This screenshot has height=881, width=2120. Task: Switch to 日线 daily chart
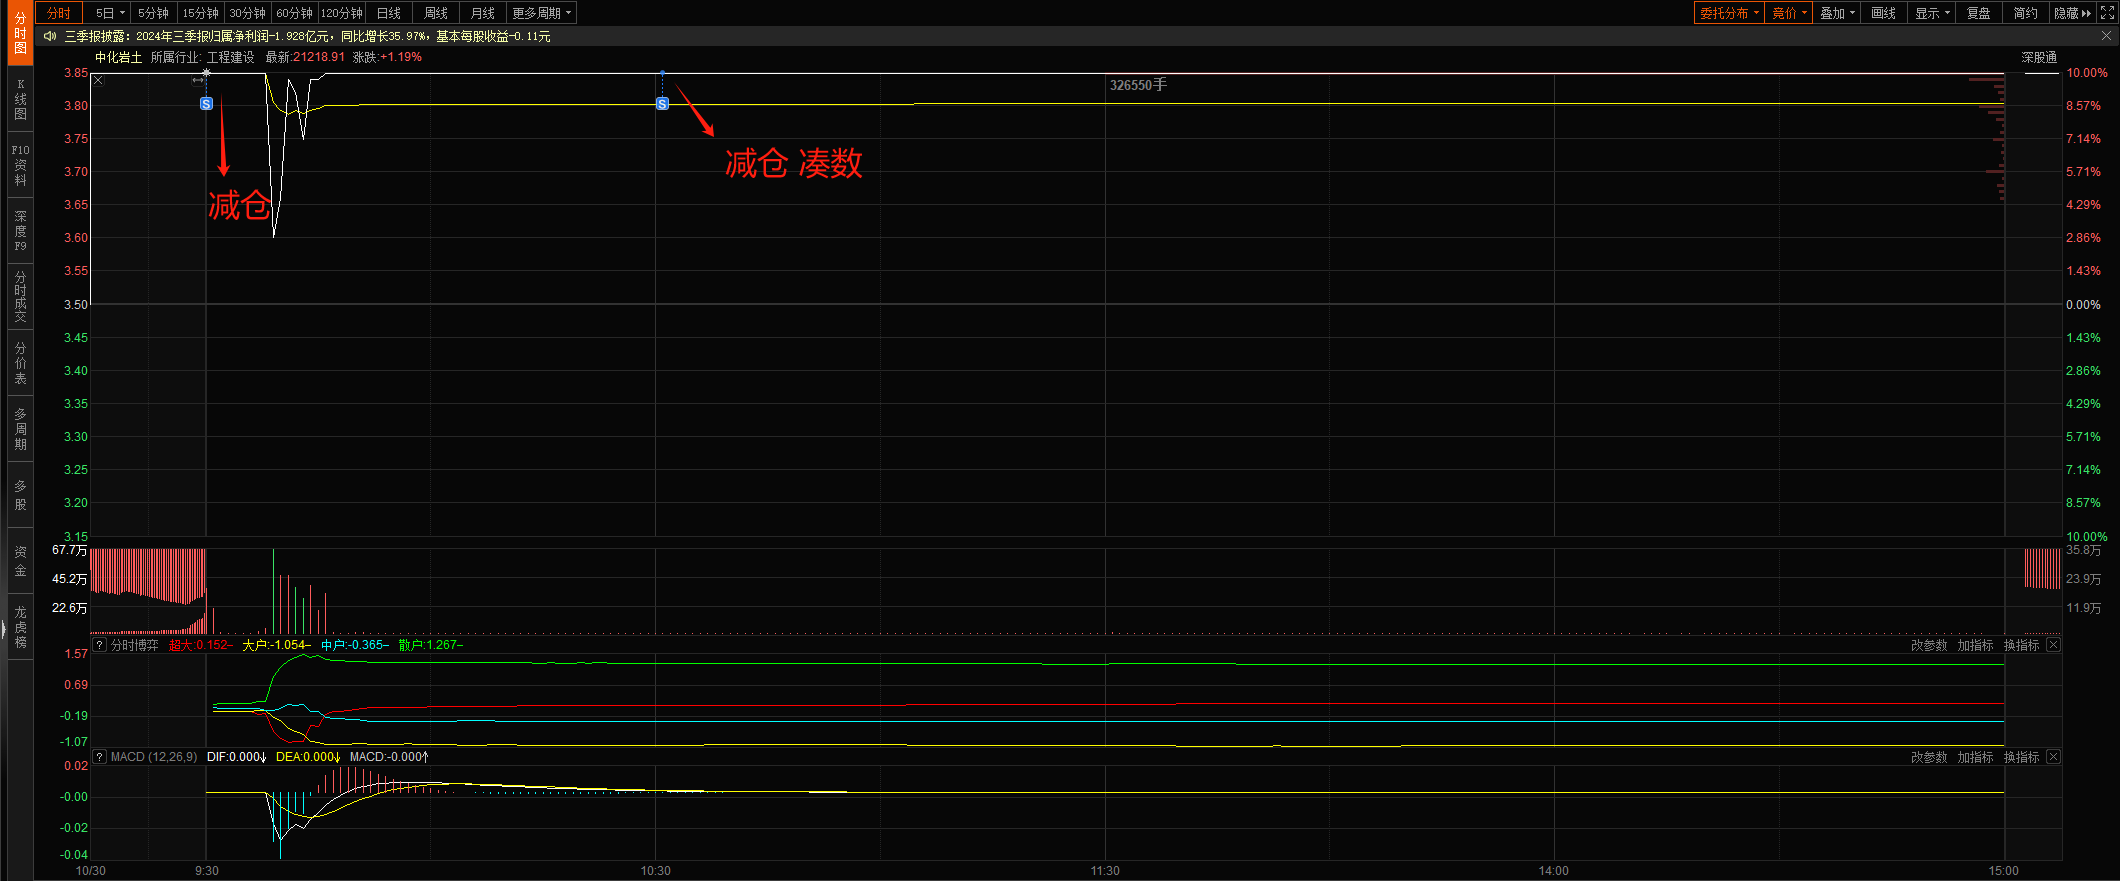tap(389, 13)
